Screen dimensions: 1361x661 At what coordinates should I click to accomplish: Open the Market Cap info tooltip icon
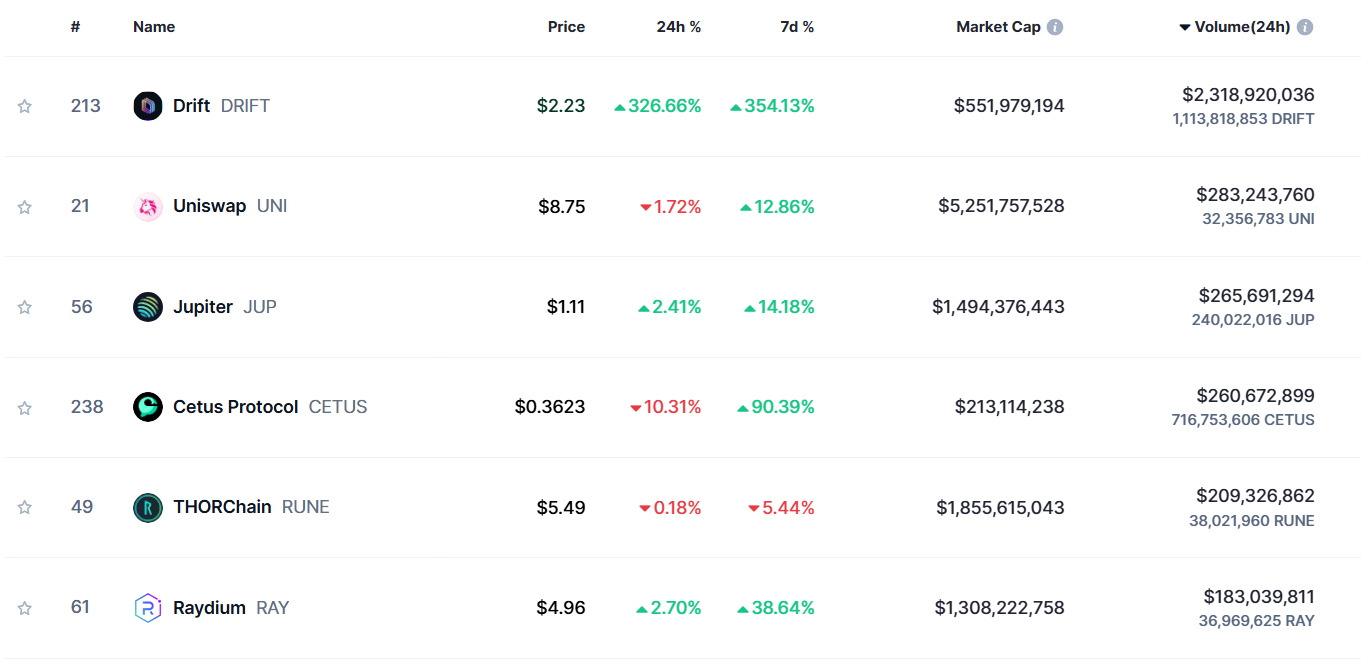click(1055, 27)
